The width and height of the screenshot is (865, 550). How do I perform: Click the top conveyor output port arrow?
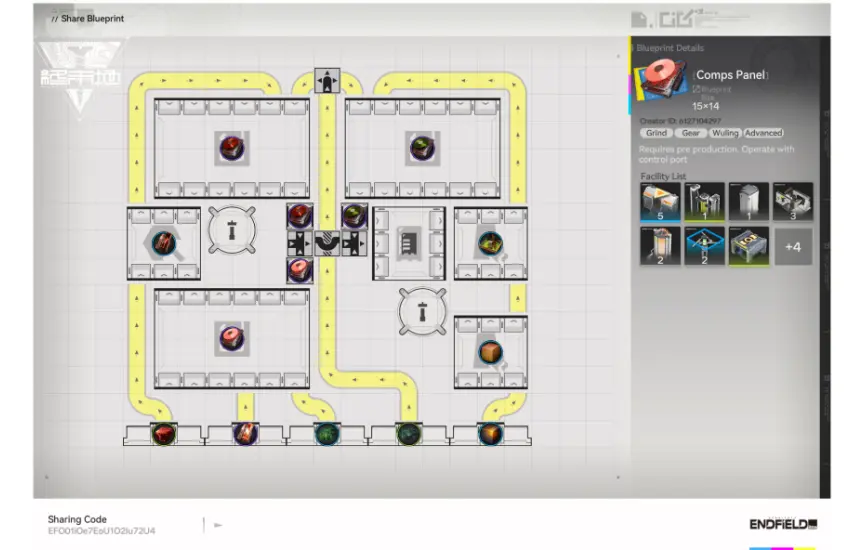(326, 81)
